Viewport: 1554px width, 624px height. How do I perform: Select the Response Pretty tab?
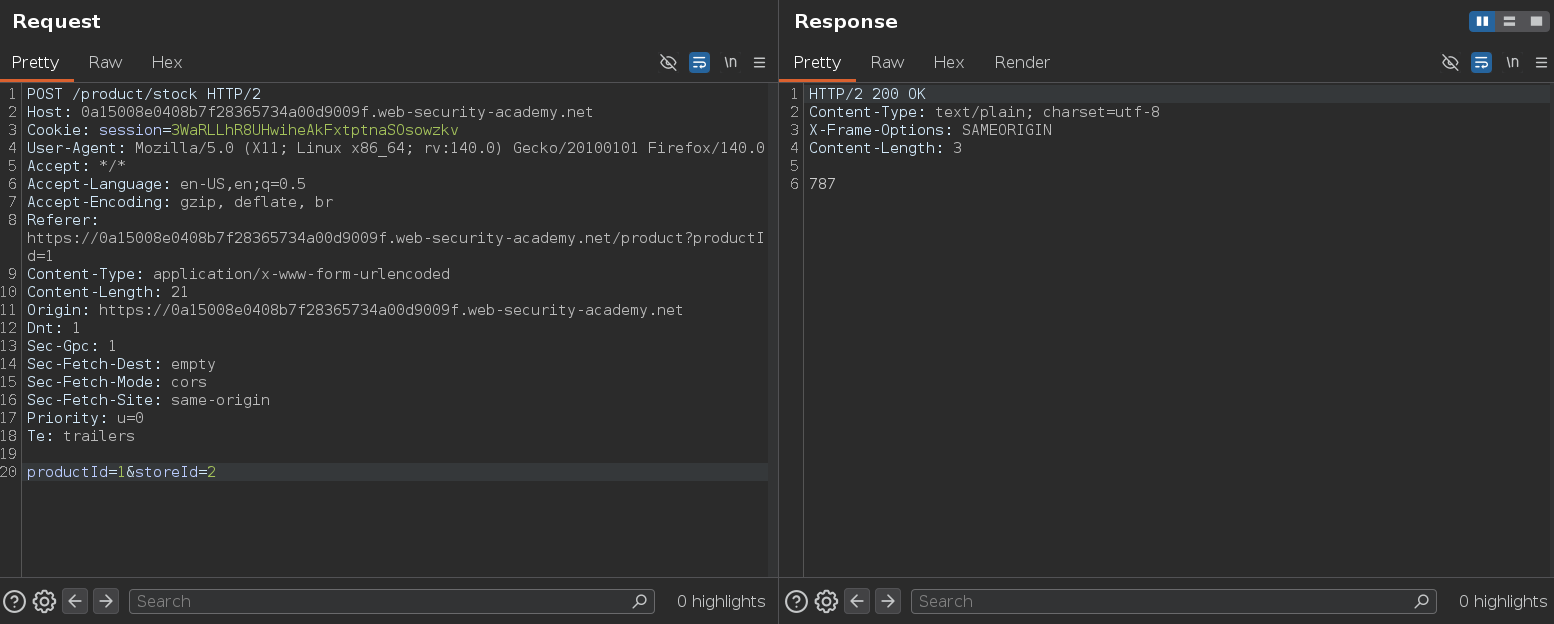tap(818, 62)
